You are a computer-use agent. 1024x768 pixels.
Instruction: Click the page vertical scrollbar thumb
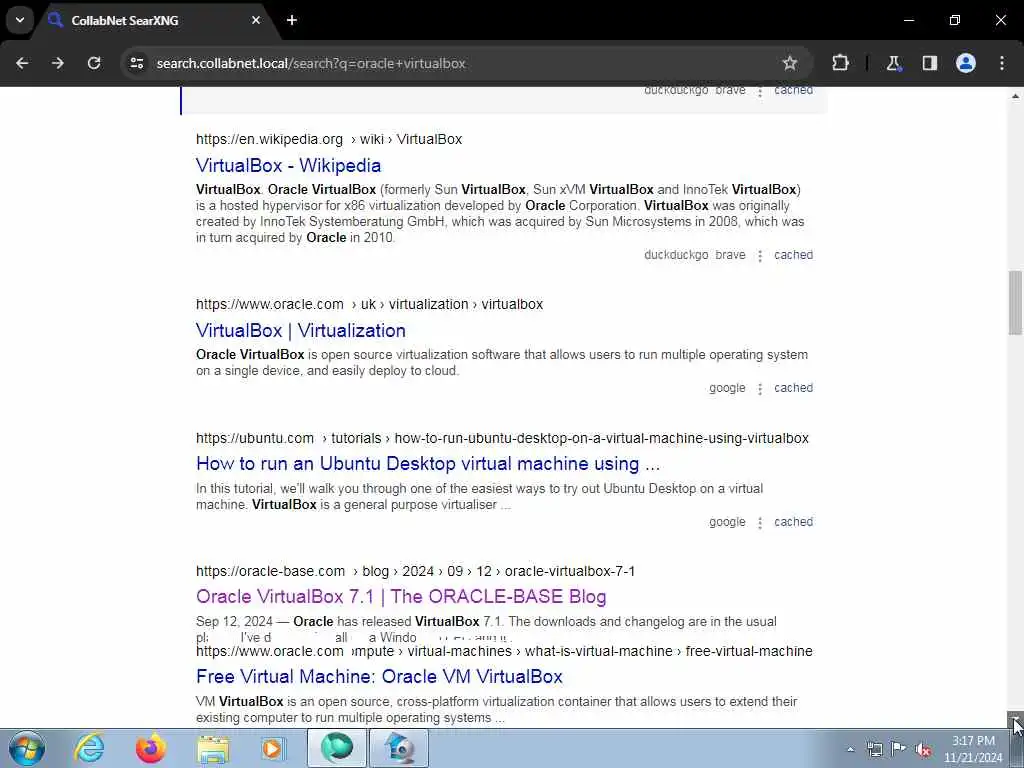point(1015,303)
